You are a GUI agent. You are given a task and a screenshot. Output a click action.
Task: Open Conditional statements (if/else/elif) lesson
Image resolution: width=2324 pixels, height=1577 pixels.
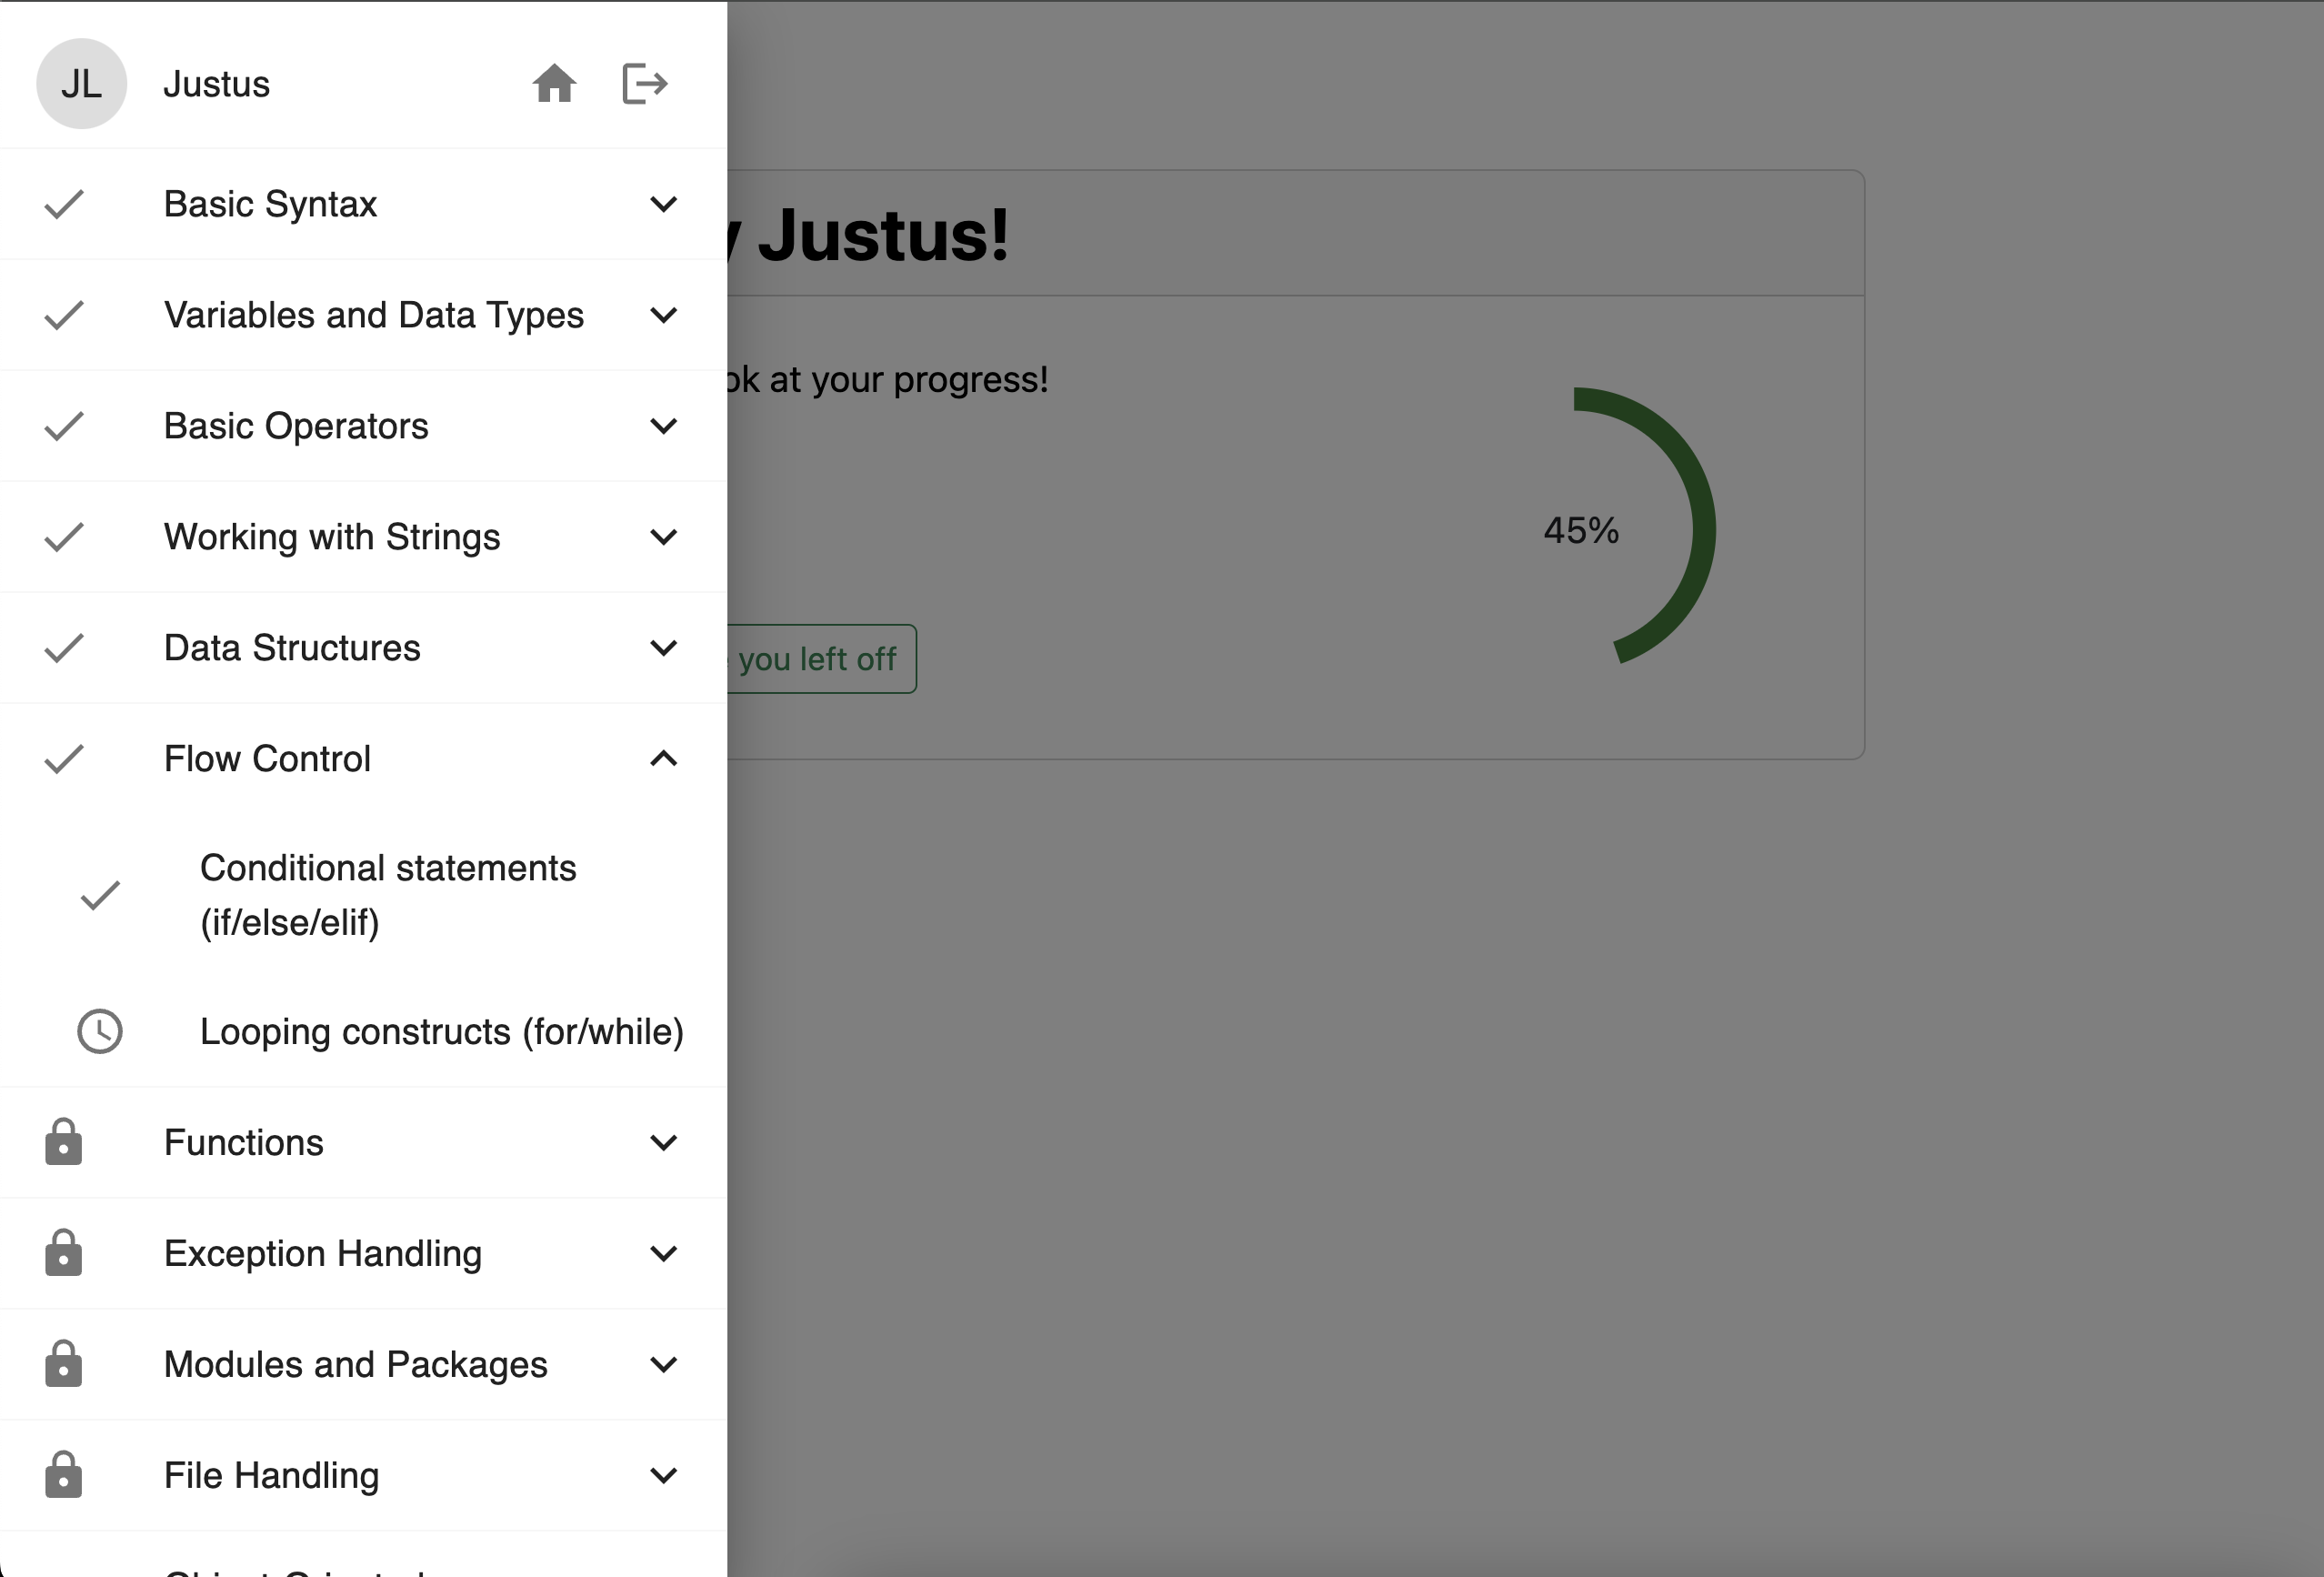click(388, 895)
